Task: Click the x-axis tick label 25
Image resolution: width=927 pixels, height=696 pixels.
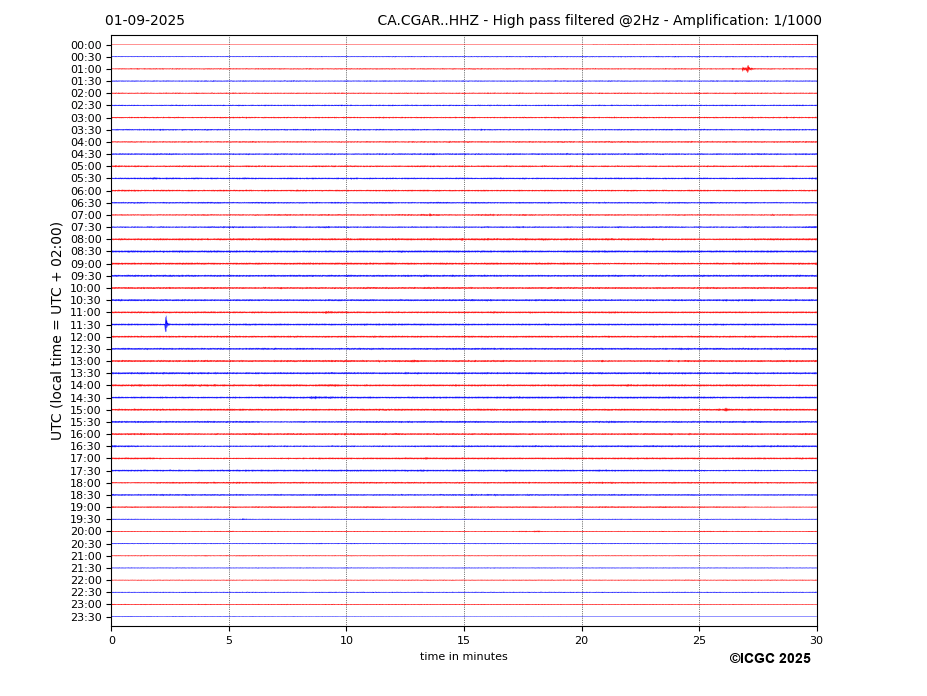Action: pos(699,640)
